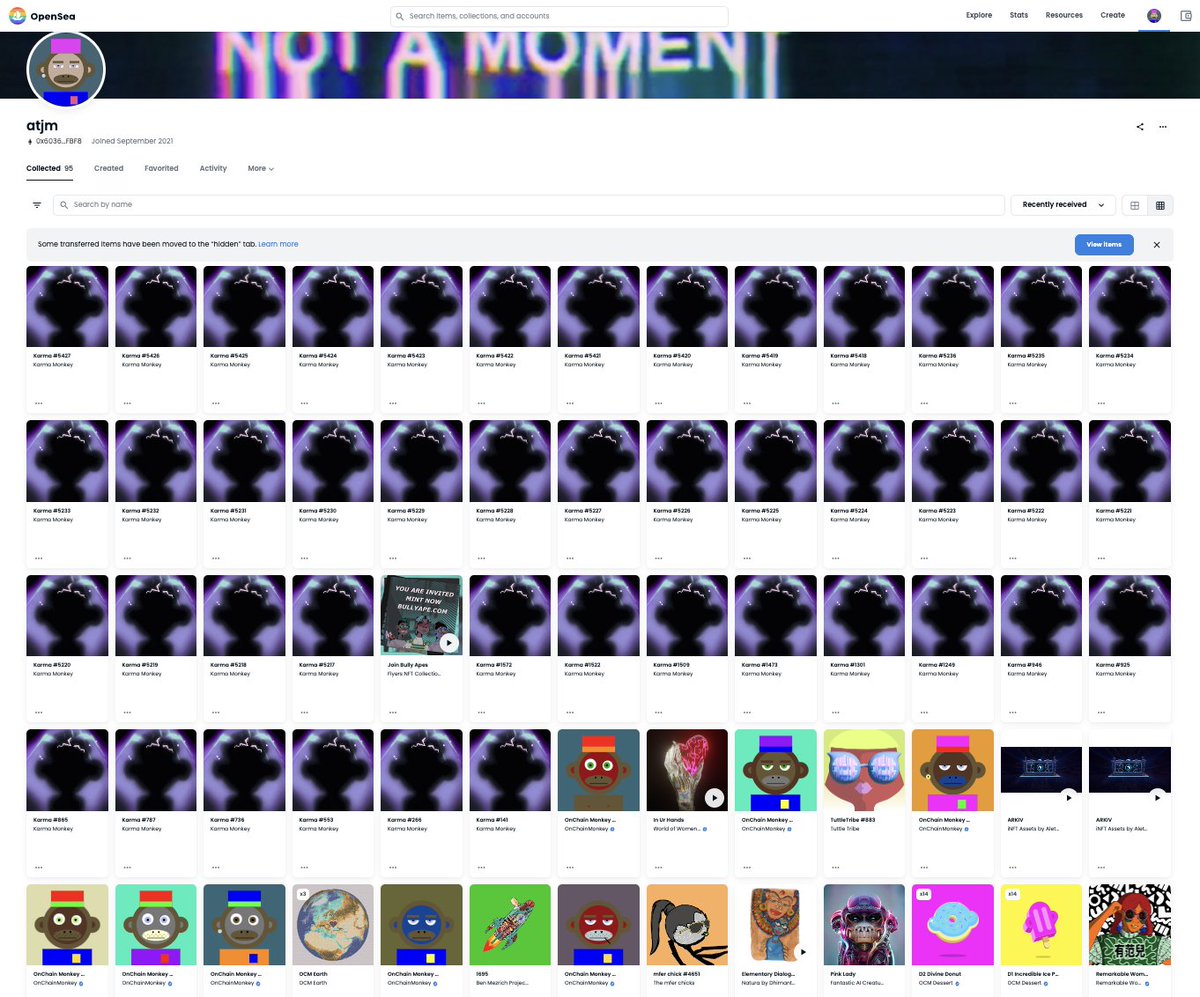The image size is (1200, 997).
Task: Open options menu on TuttleTribe #883 card
Action: pyautogui.click(x=835, y=867)
